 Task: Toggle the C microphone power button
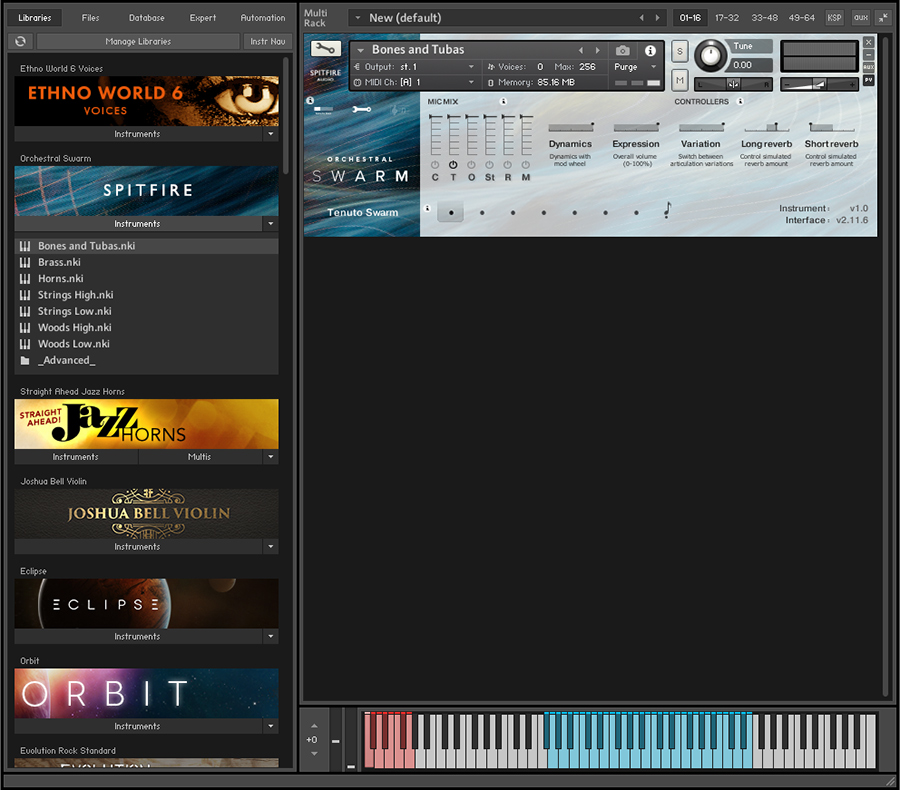[x=435, y=165]
